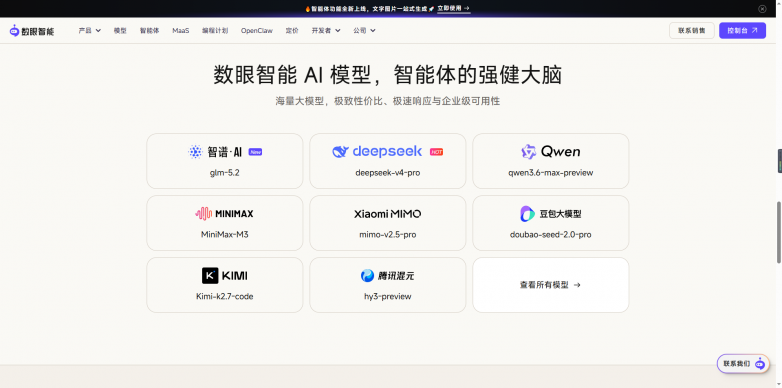This screenshot has width=782, height=388.
Task: Click the robot icon in 联系我们 widget
Action: coord(760,364)
